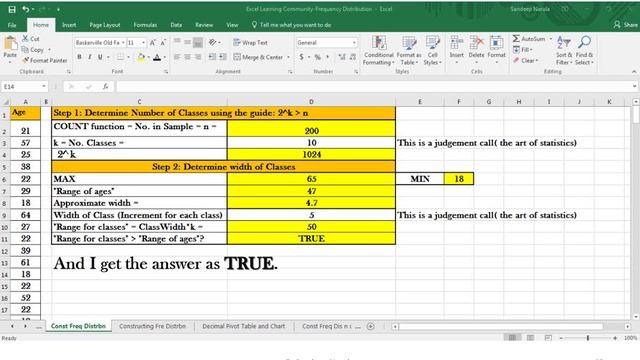640x360 pixels.
Task: Open the Formulas ribbon tab
Action: 145,25
